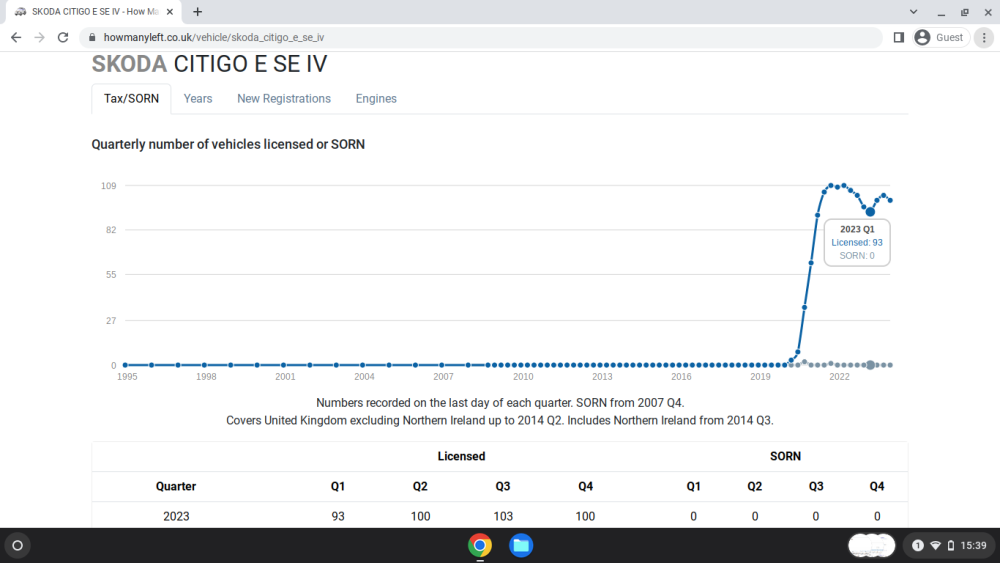Viewport: 1000px width, 563px height.
Task: Click x-axis label 2022
Action: tap(839, 377)
